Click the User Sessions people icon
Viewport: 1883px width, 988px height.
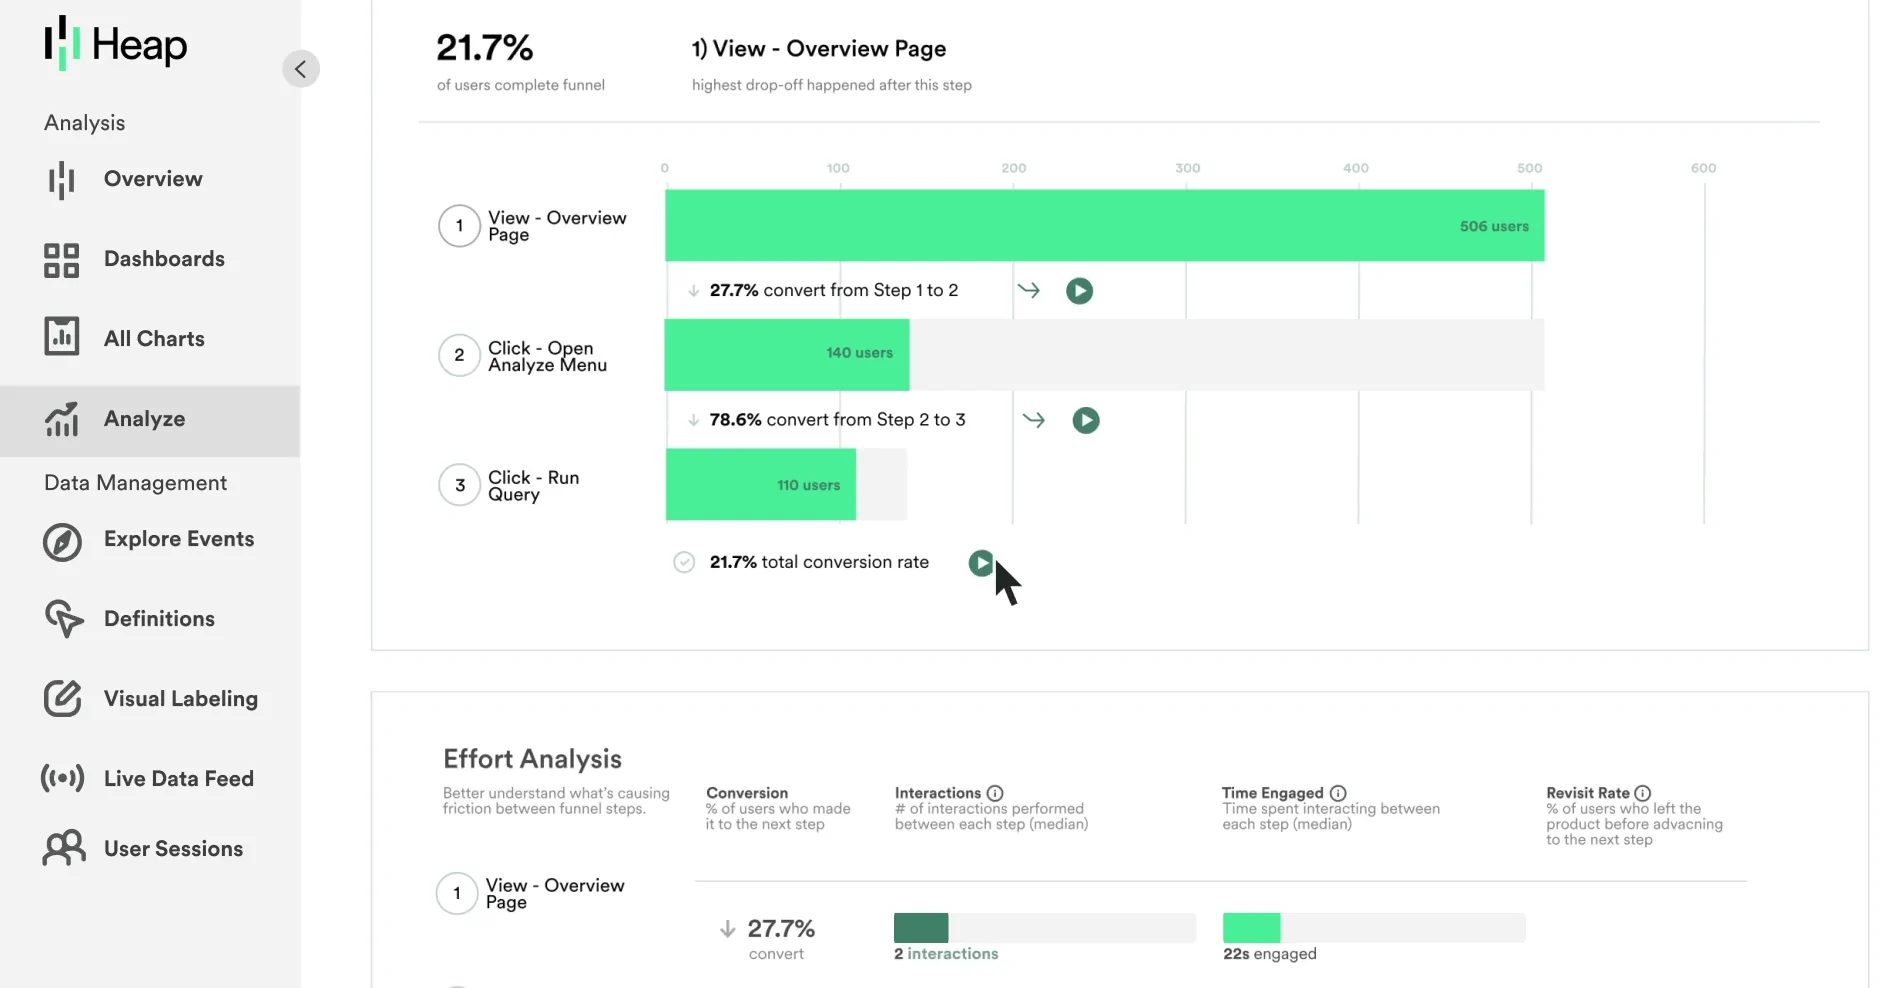point(63,848)
